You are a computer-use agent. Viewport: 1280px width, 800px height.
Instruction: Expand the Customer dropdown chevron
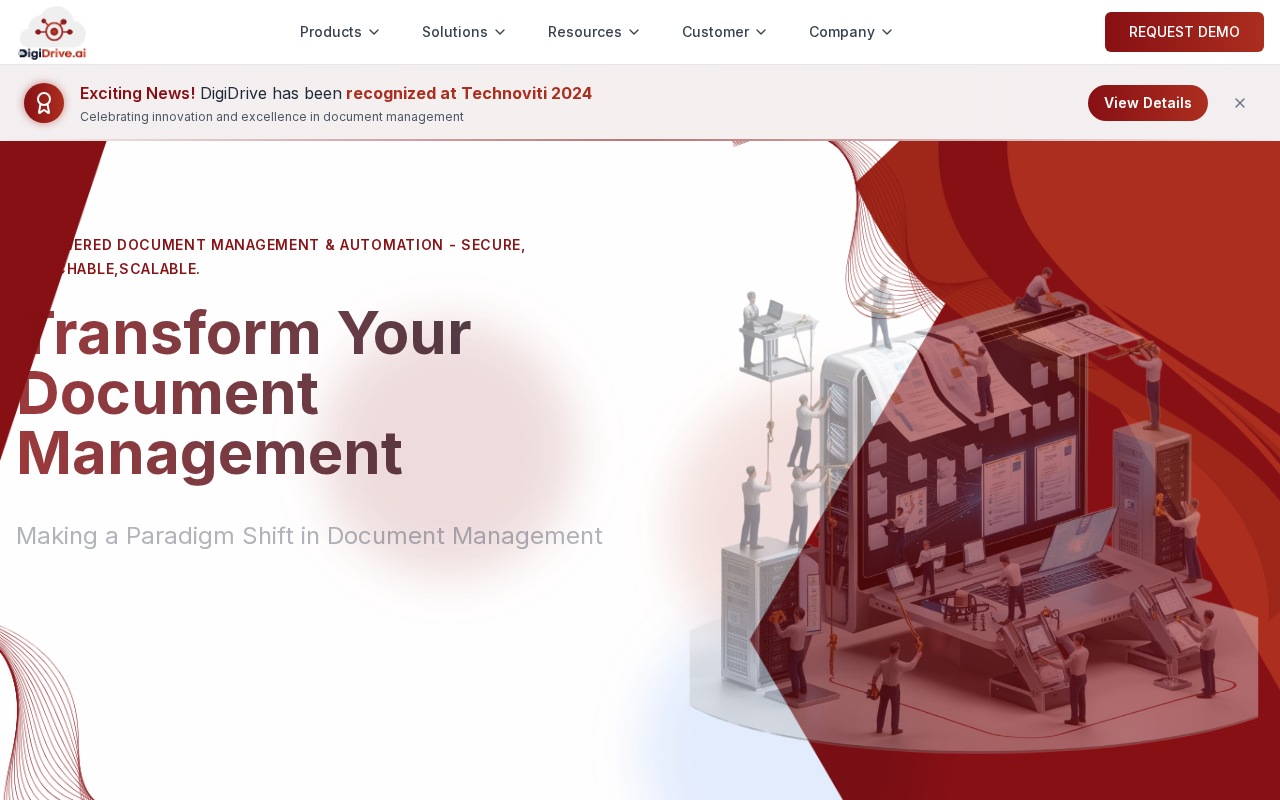click(x=761, y=32)
